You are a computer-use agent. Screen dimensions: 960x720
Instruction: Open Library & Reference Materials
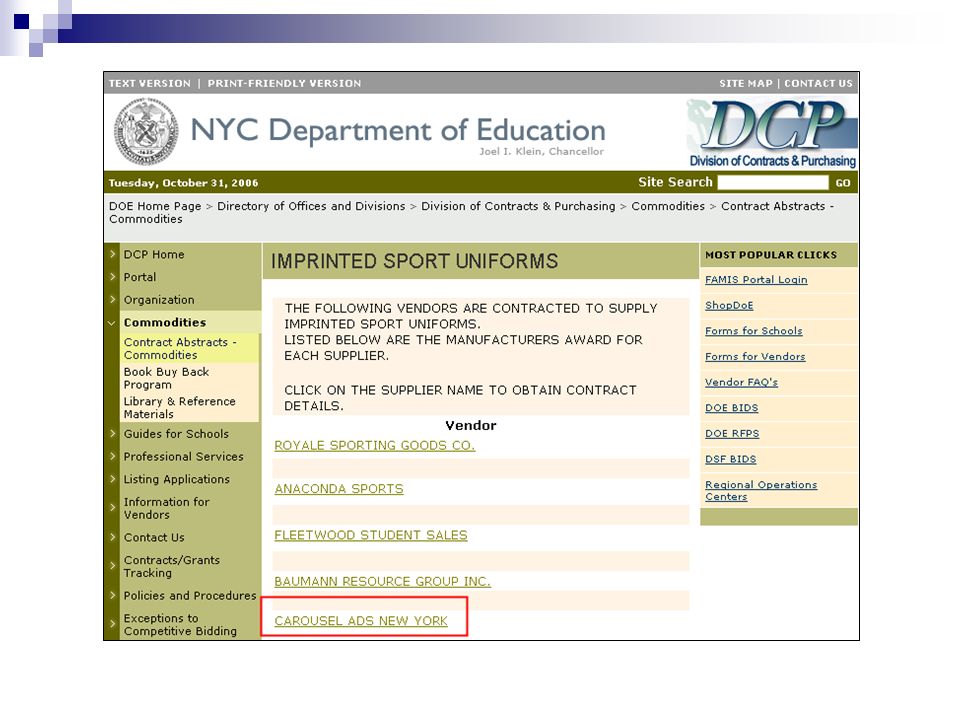(x=179, y=408)
